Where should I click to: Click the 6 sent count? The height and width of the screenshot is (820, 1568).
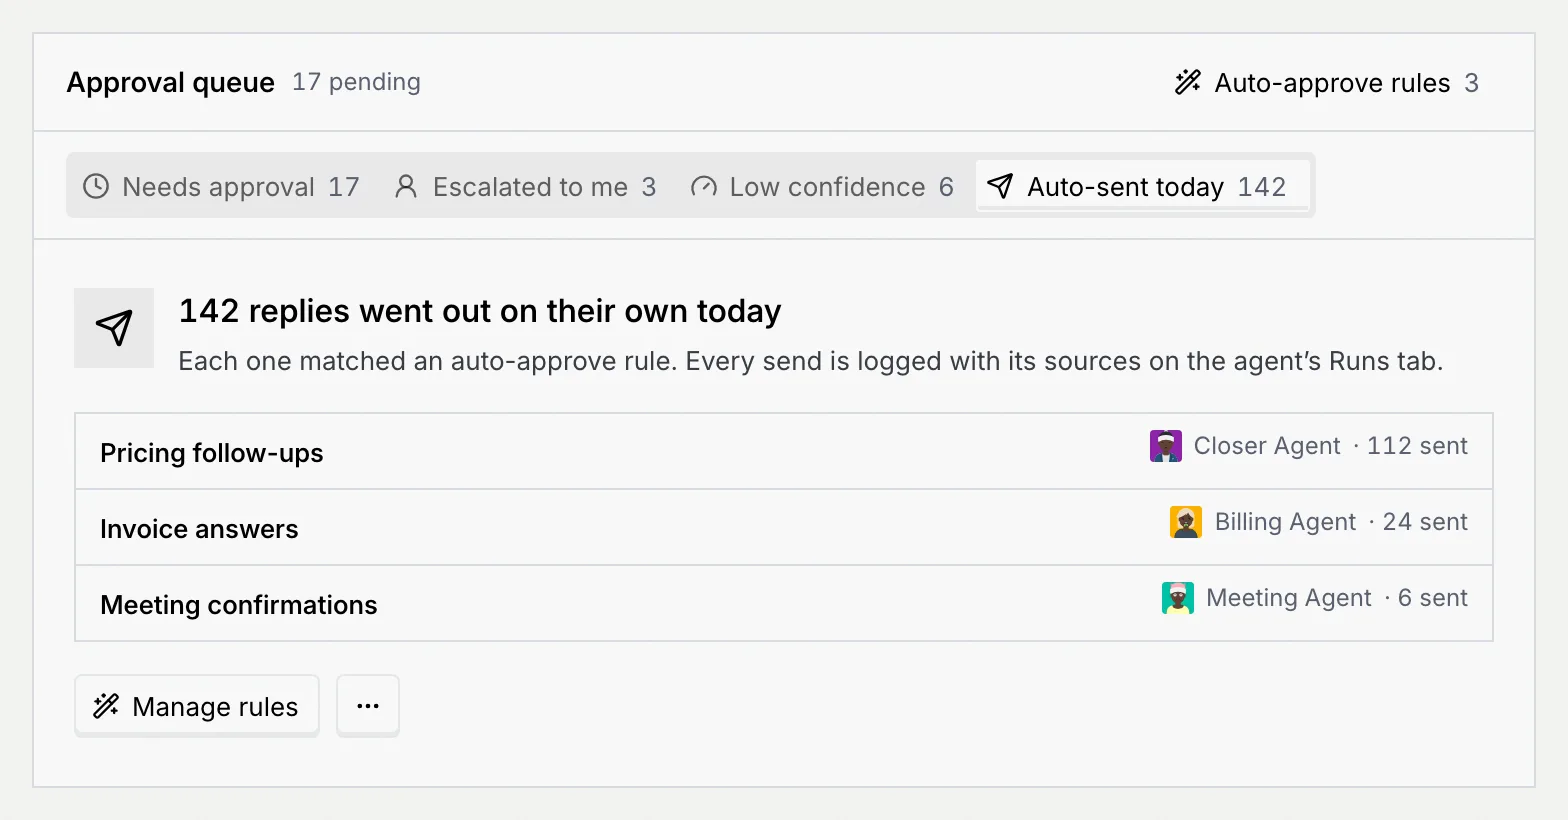[1433, 598]
